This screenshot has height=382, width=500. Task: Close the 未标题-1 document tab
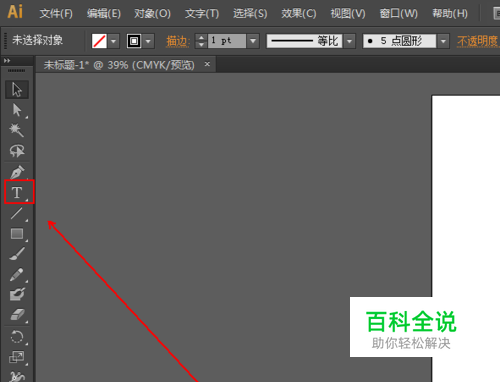207,64
